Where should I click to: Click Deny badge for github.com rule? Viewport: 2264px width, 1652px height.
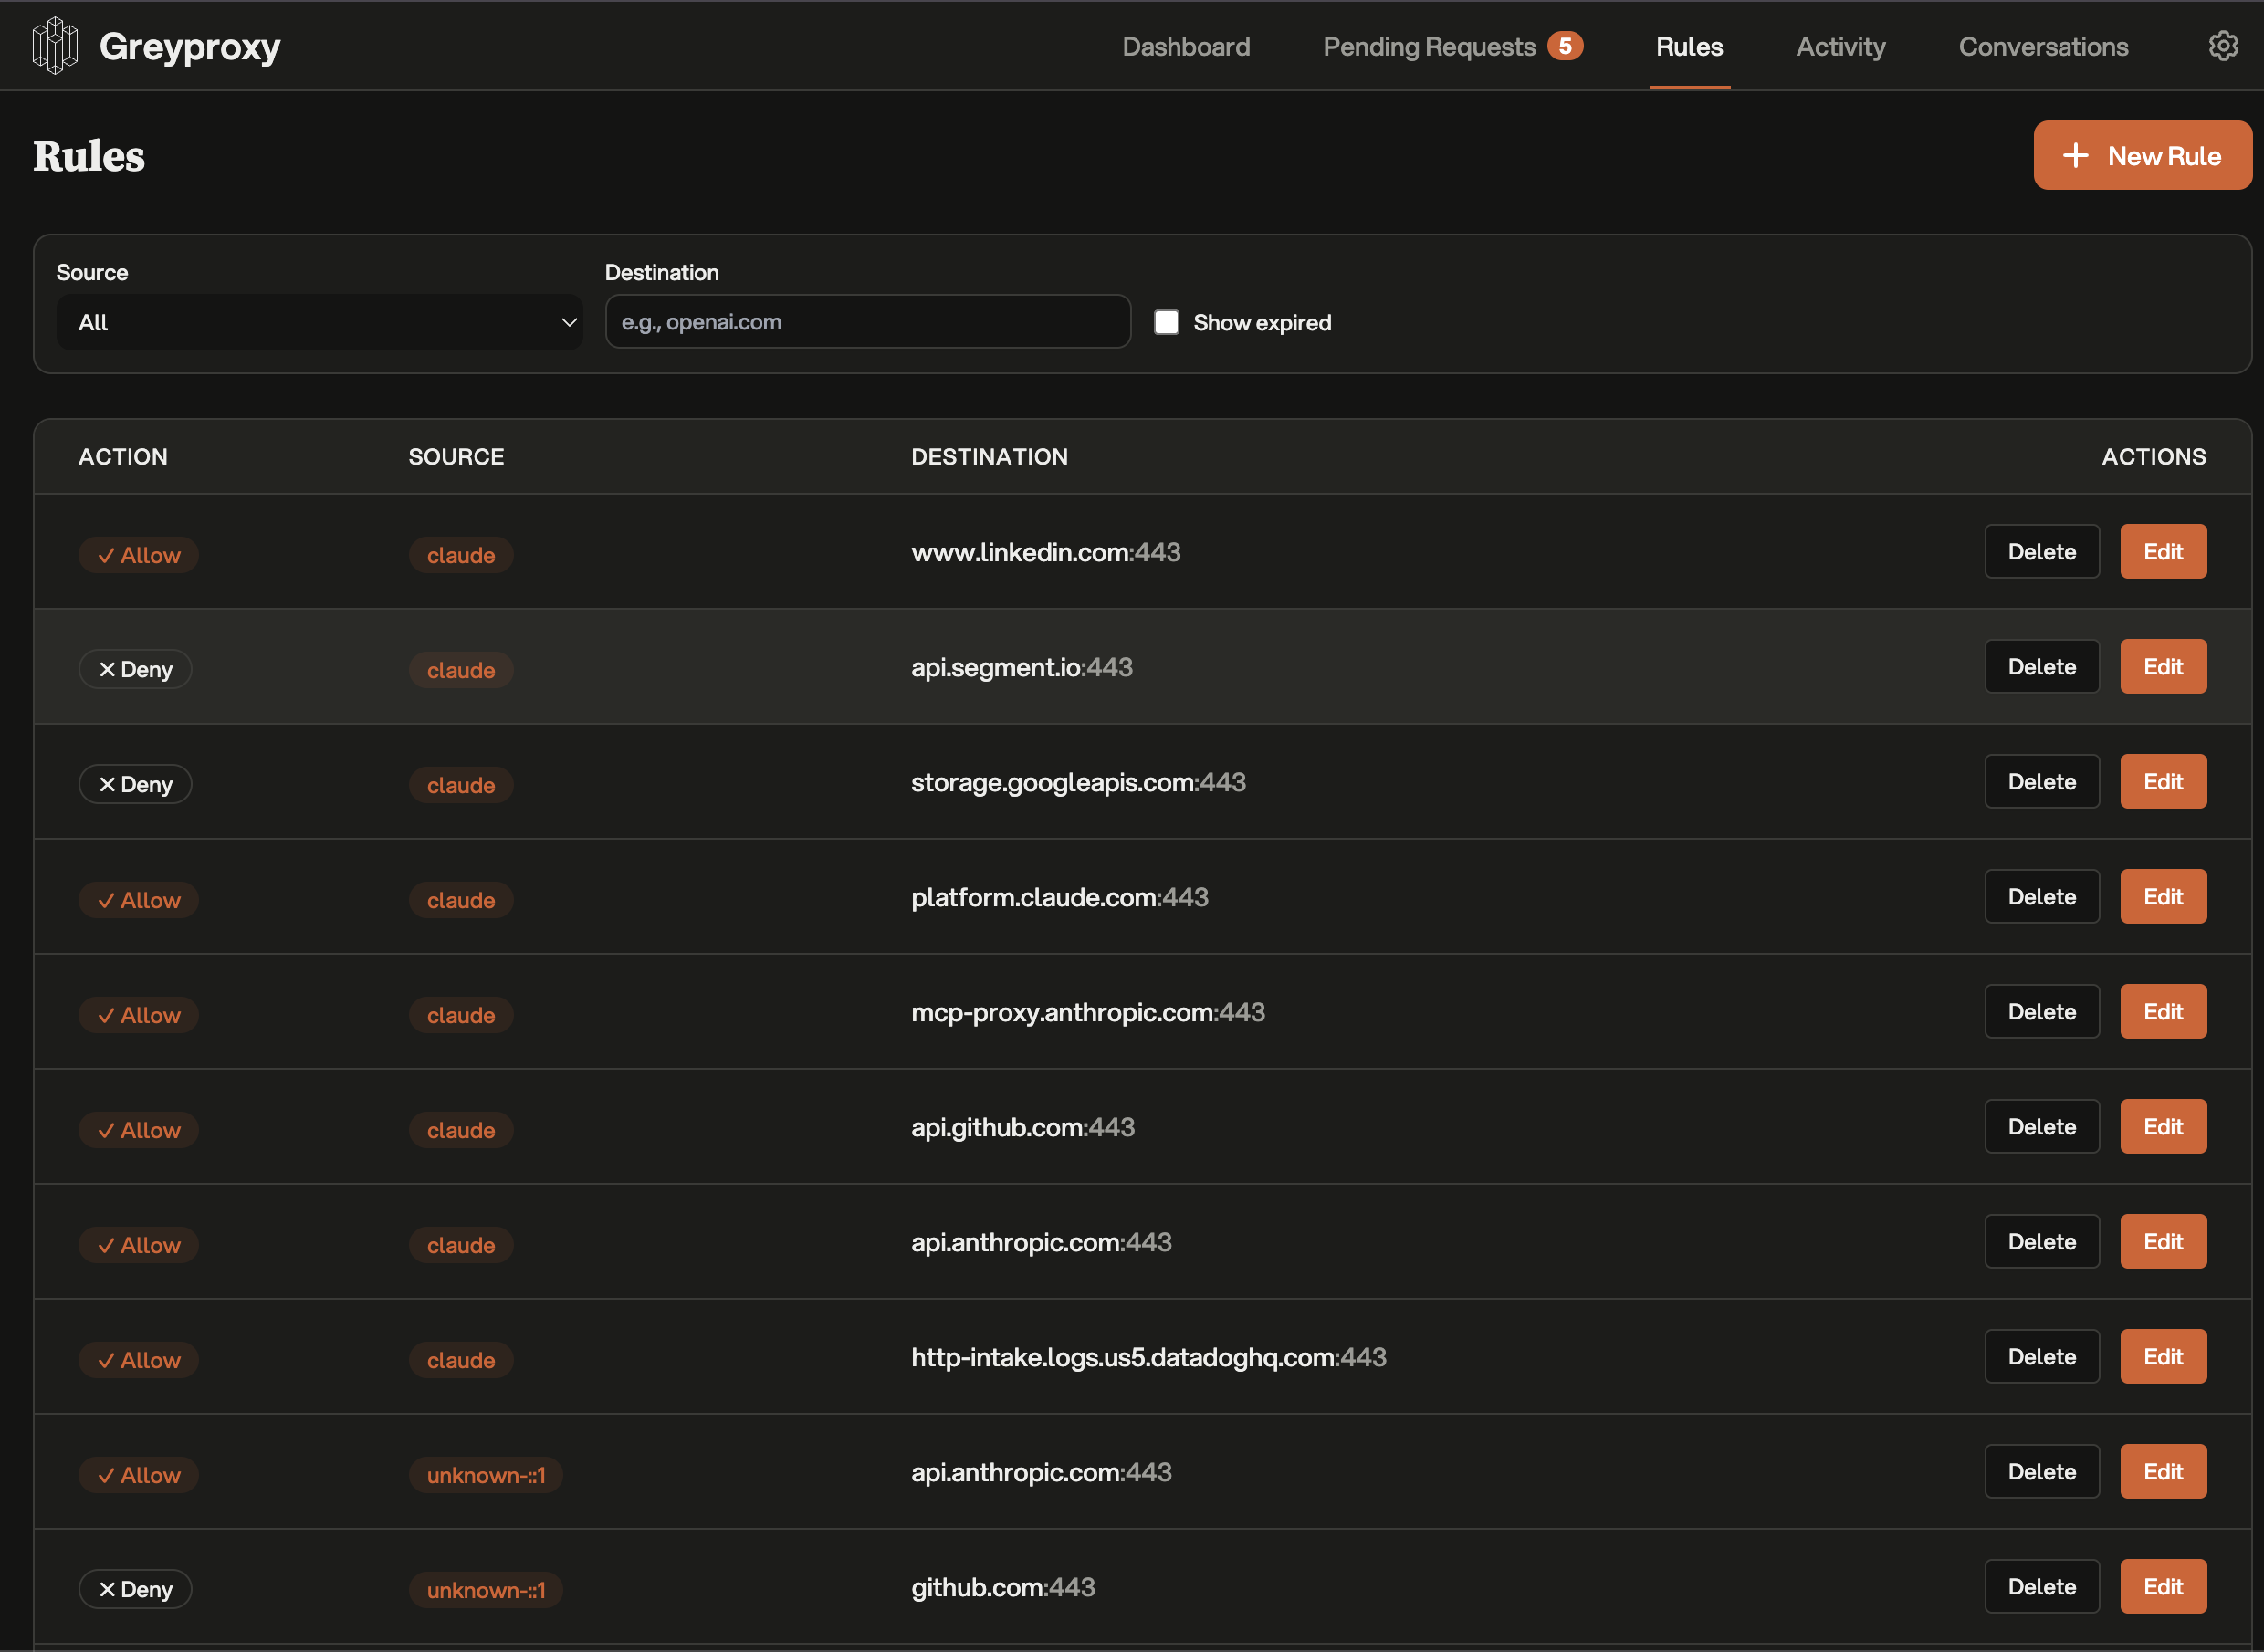135,1589
